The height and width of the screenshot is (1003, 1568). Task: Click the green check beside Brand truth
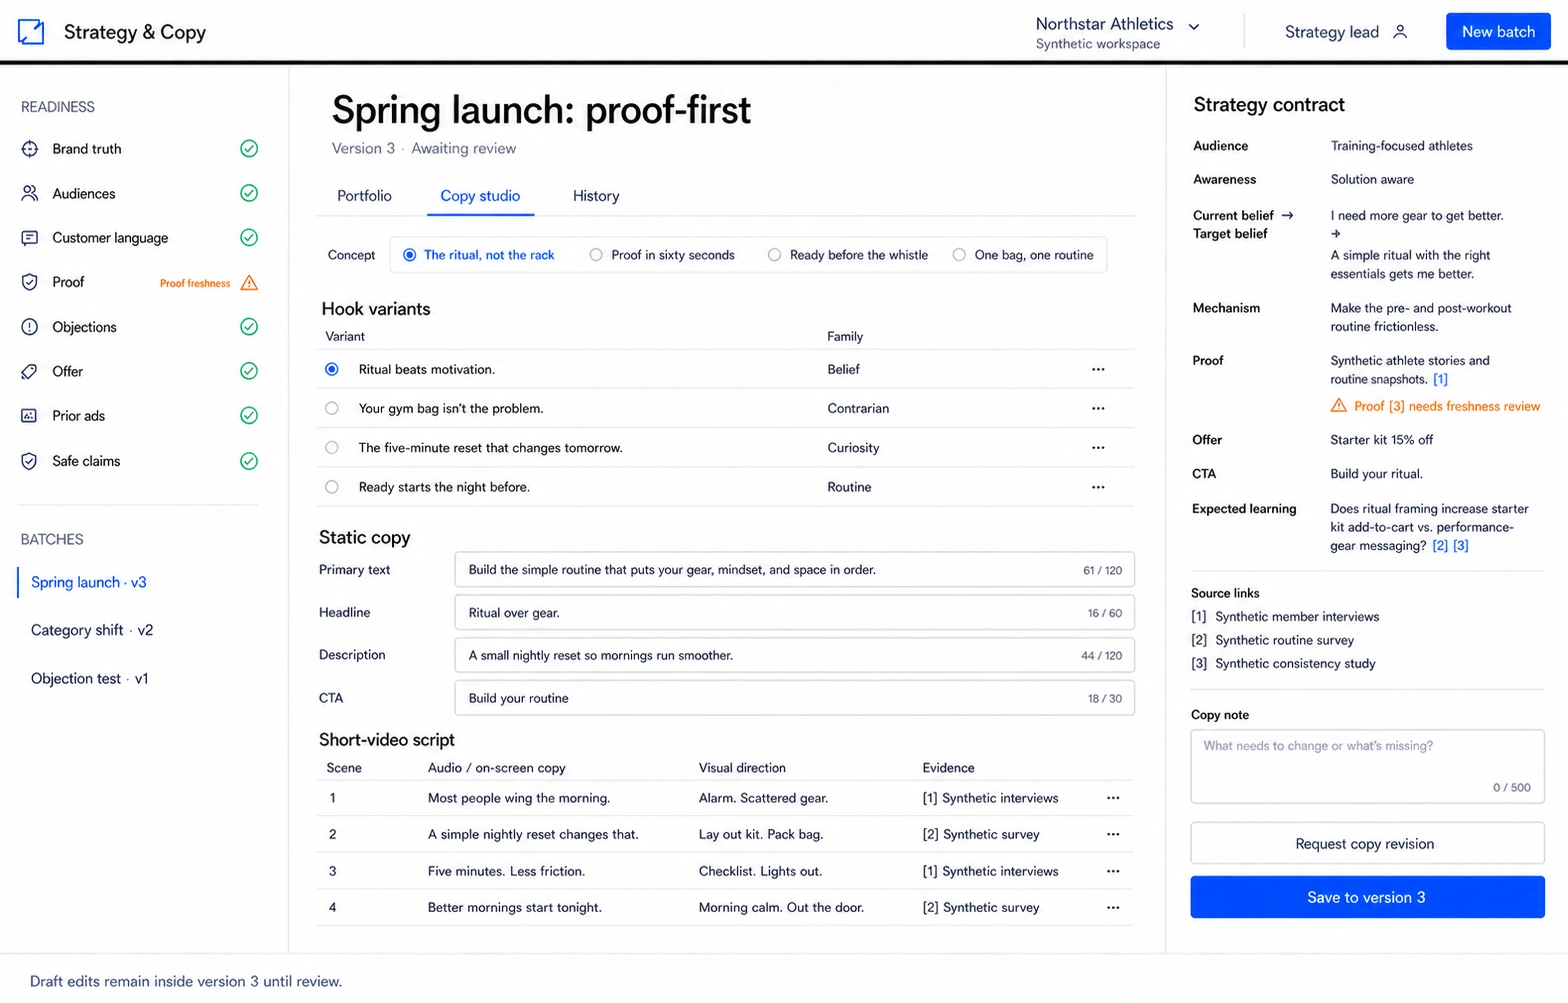point(249,149)
